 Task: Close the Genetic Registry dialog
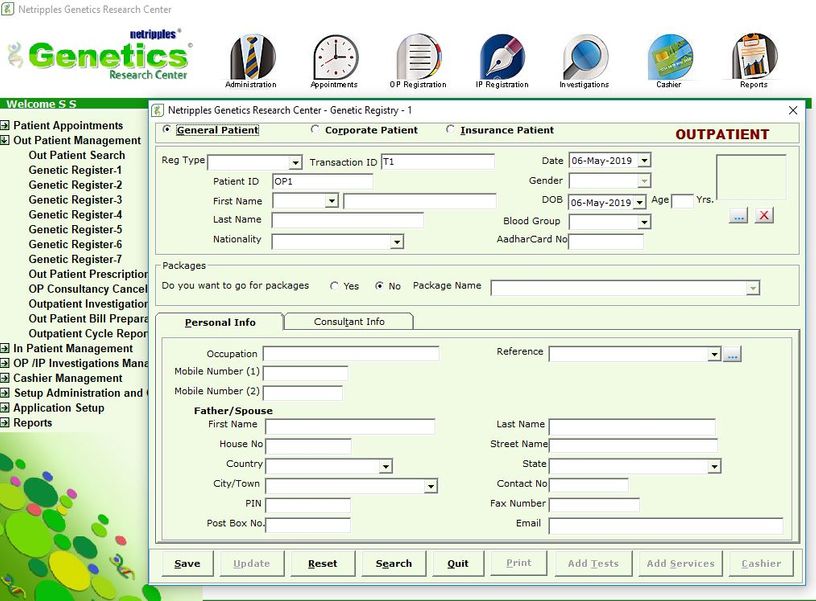(x=793, y=110)
